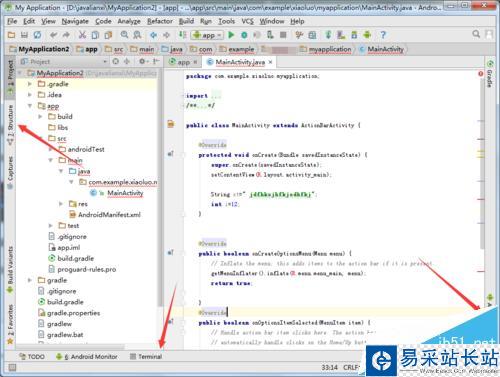Open Project panel settings gear icon
The height and width of the screenshot is (377, 500).
pos(143,61)
